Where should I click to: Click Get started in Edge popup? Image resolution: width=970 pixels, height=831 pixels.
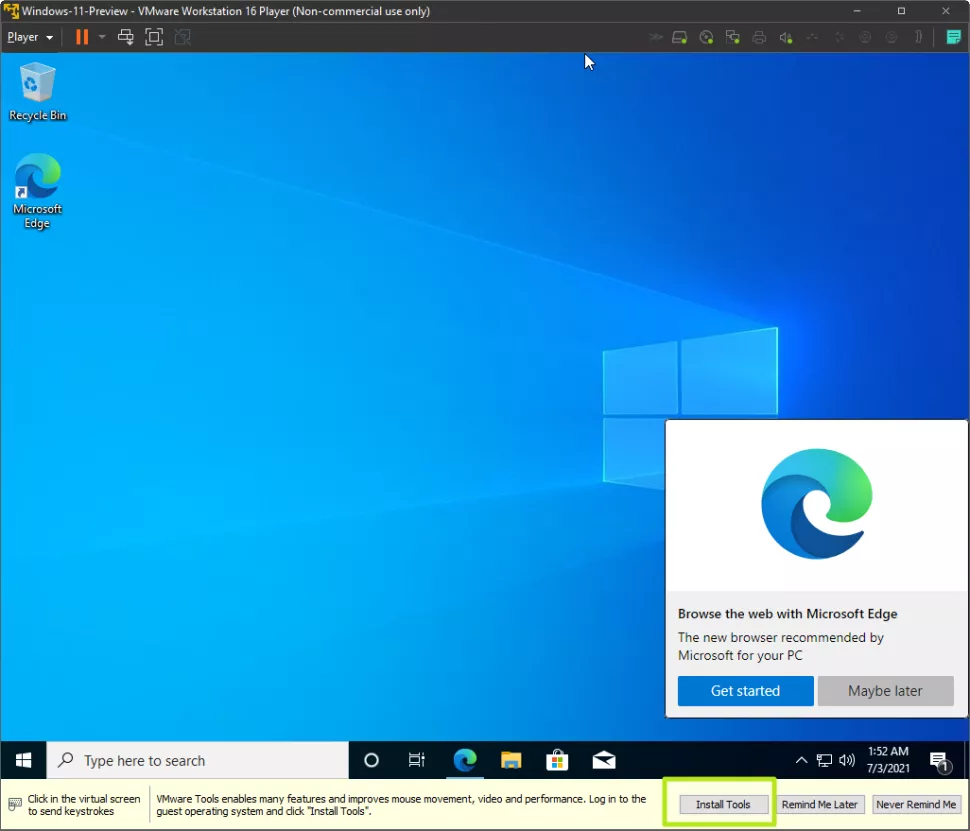745,691
